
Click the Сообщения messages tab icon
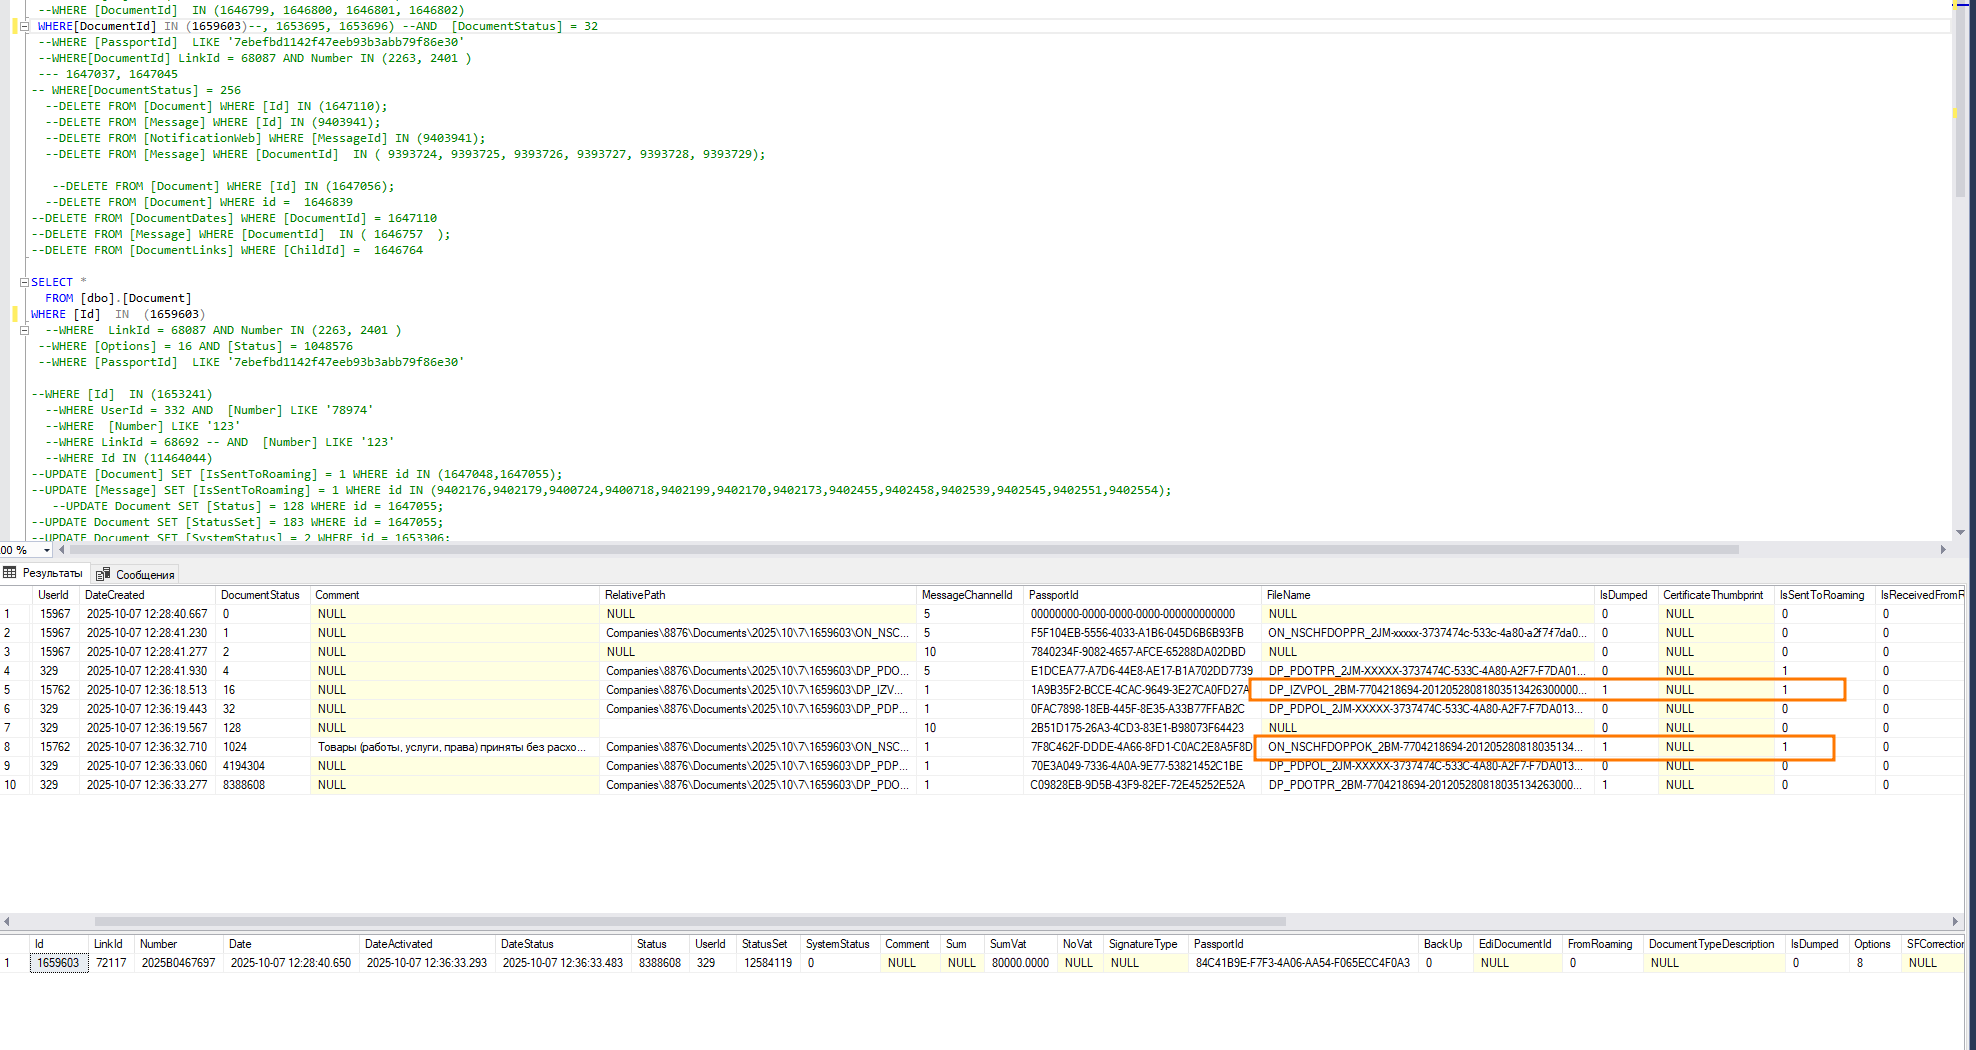coord(103,574)
